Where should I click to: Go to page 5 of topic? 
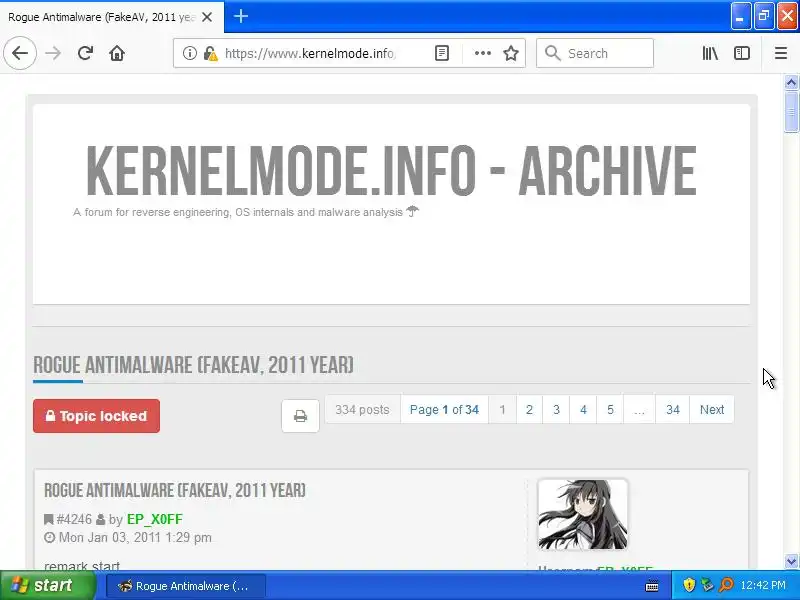point(610,410)
